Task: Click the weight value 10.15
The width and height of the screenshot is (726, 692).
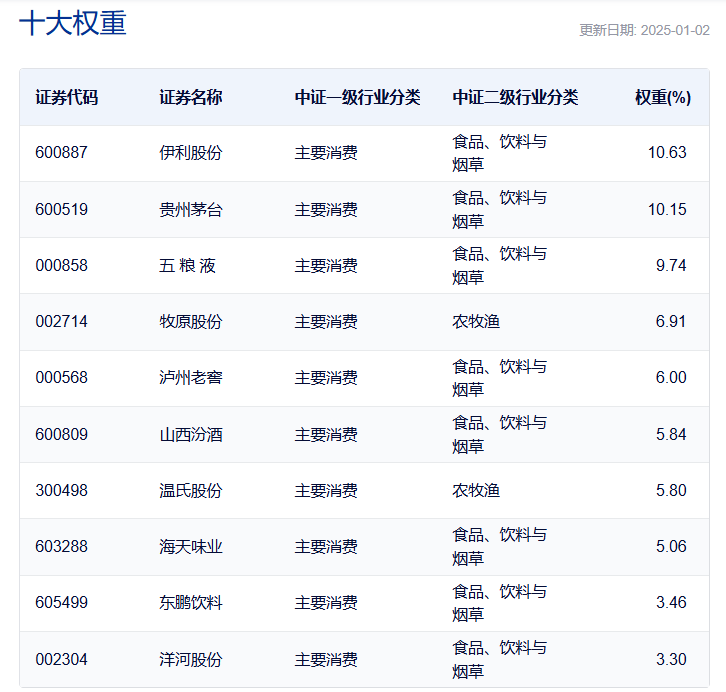Action: [x=667, y=209]
